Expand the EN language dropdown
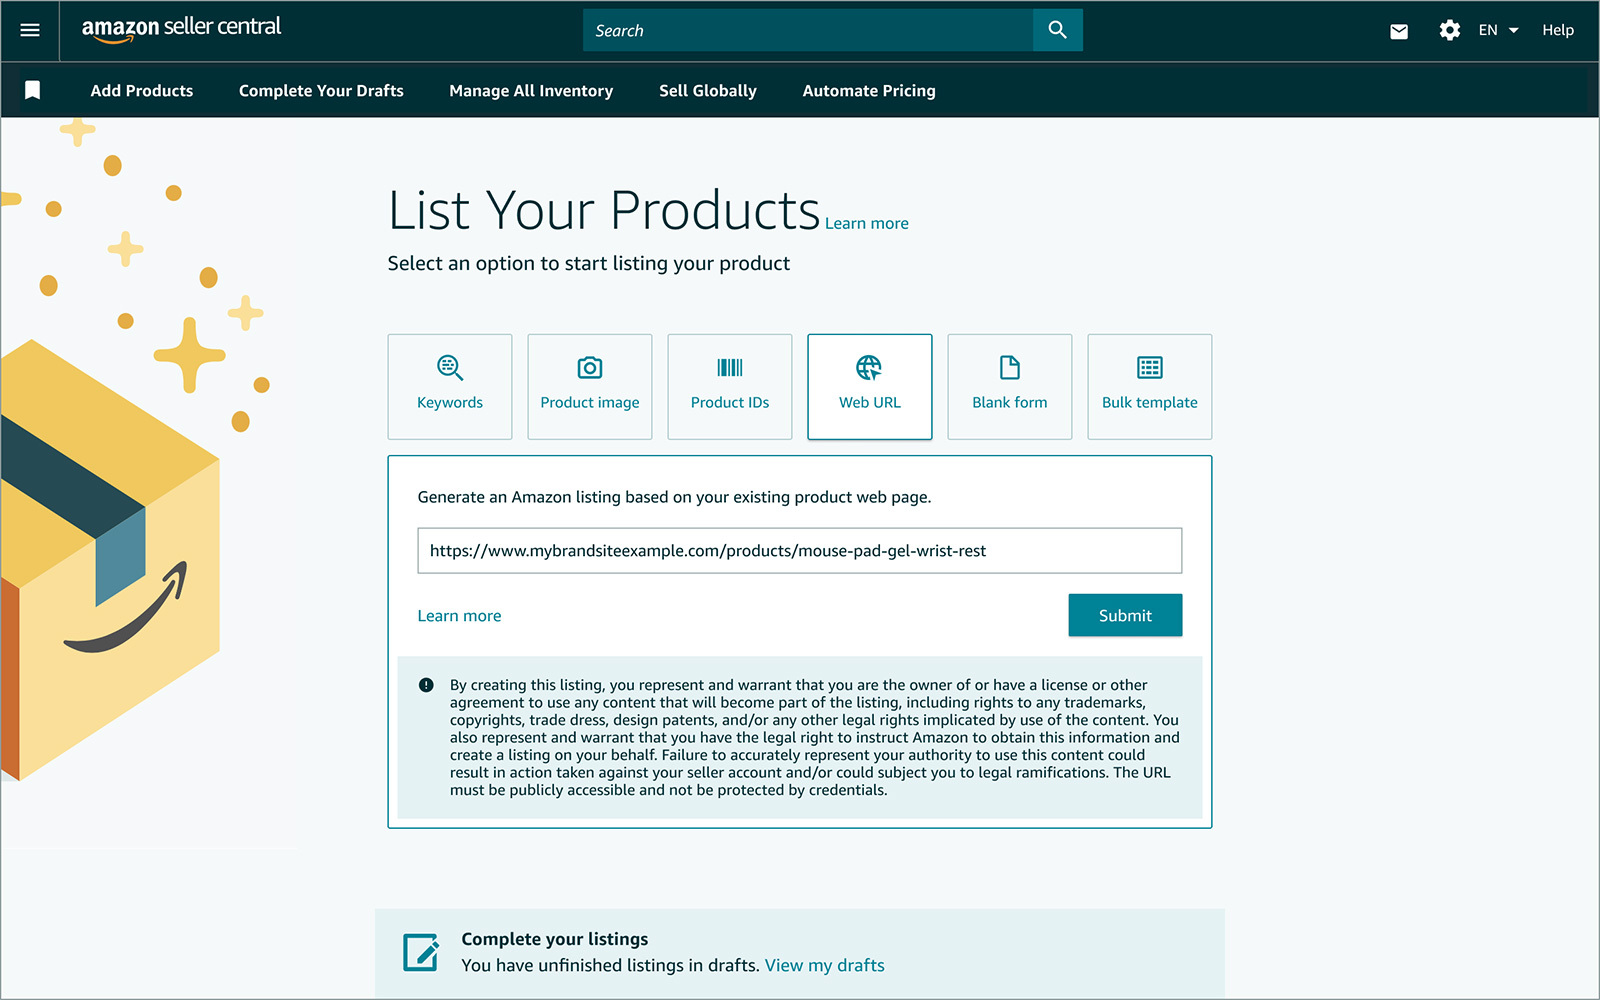 (1498, 30)
